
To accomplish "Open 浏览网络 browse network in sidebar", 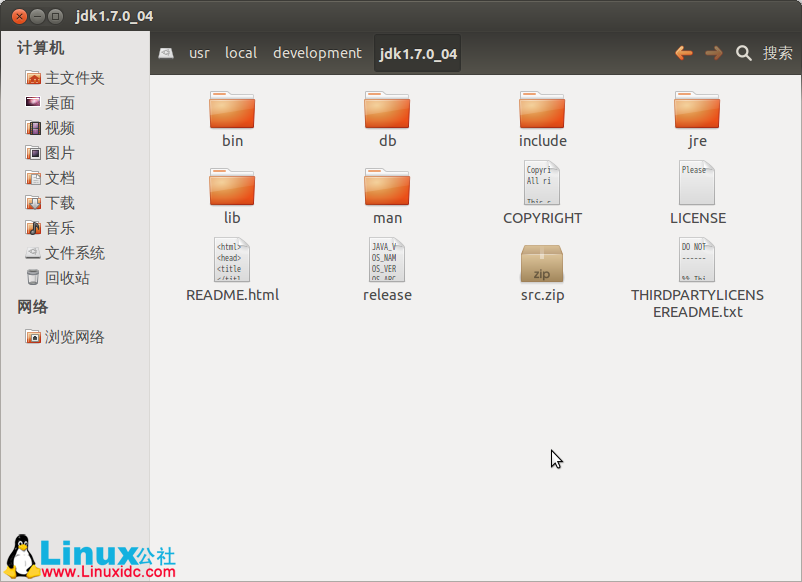I will tap(65, 337).
